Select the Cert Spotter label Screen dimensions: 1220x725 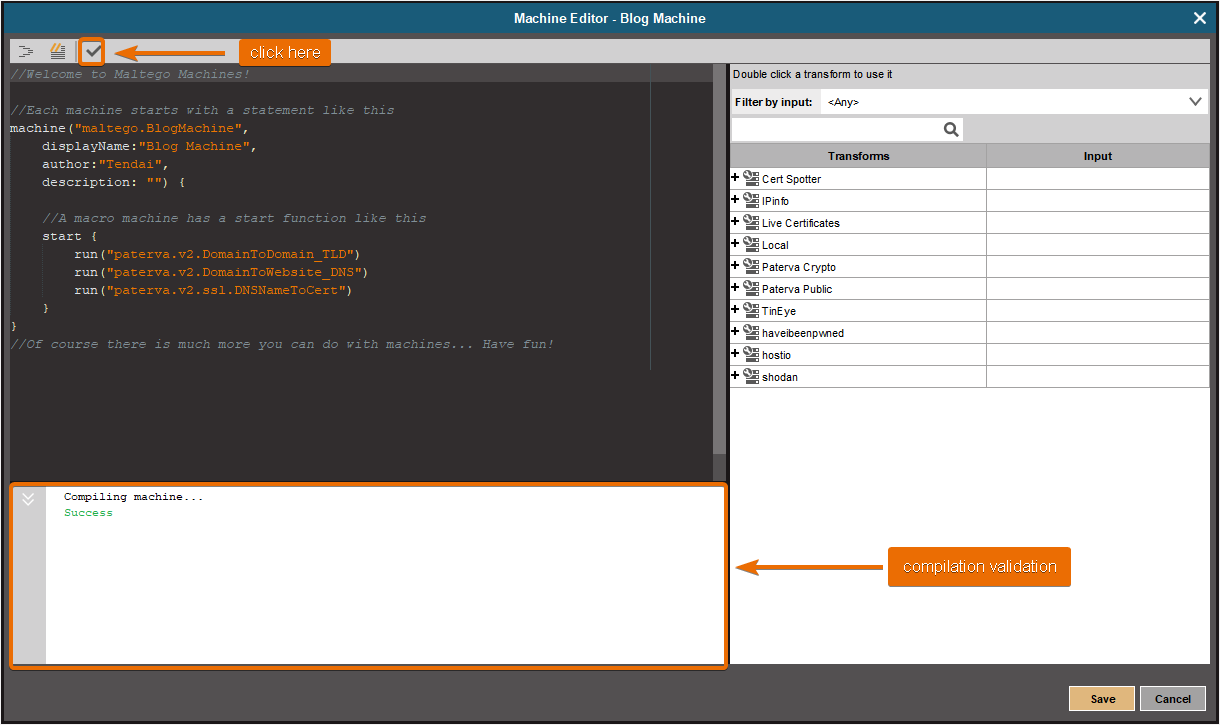(791, 179)
